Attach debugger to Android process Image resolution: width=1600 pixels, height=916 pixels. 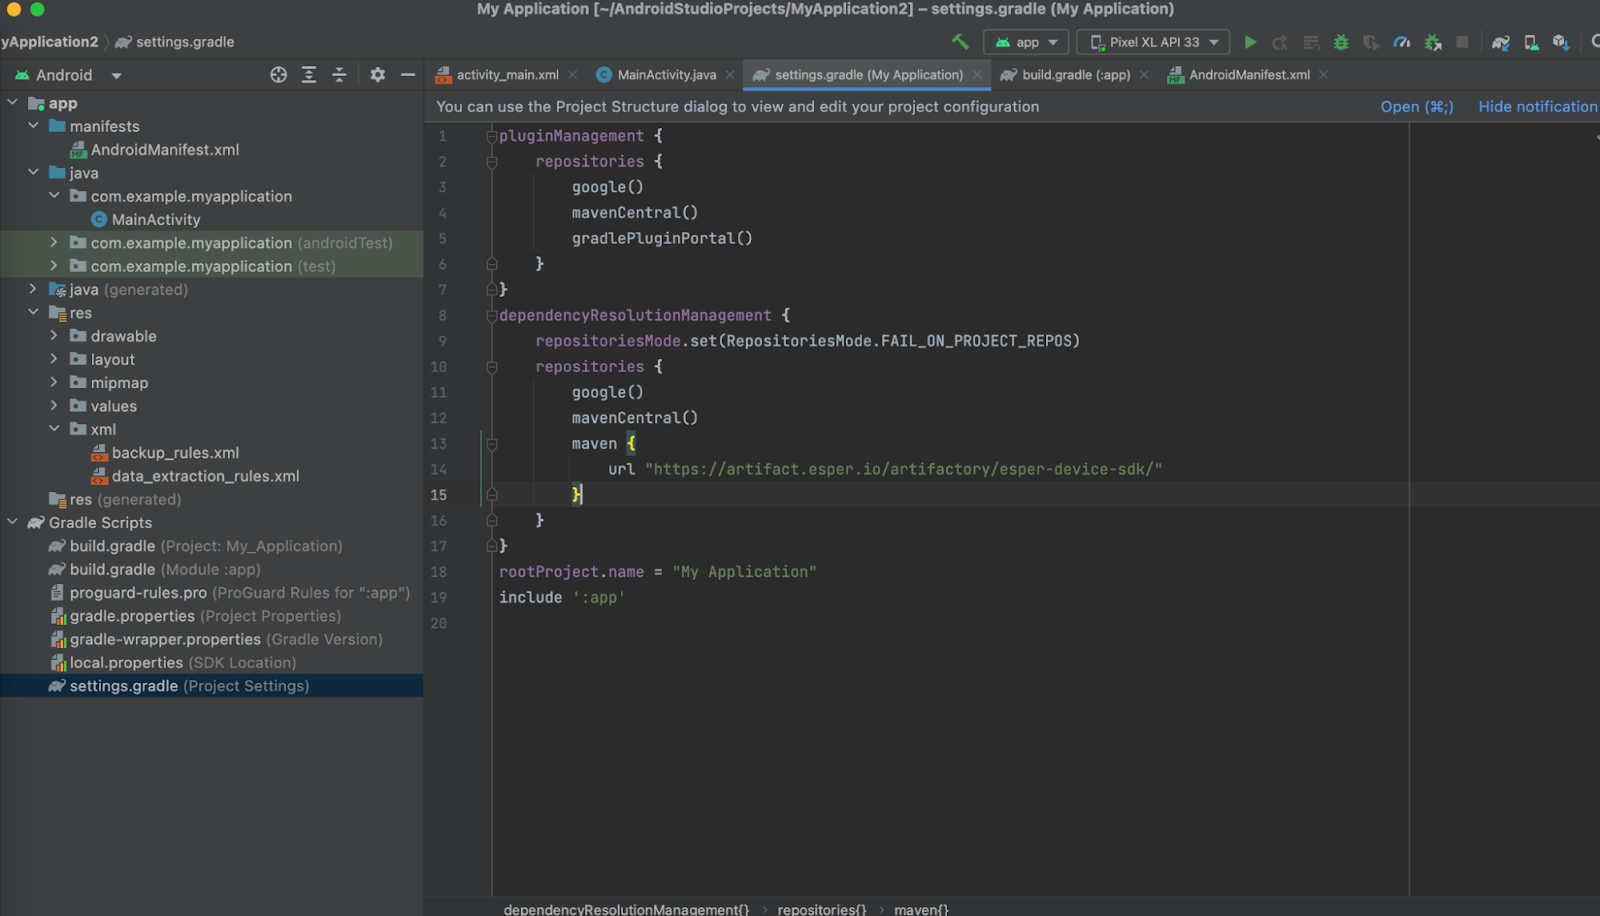(1433, 42)
